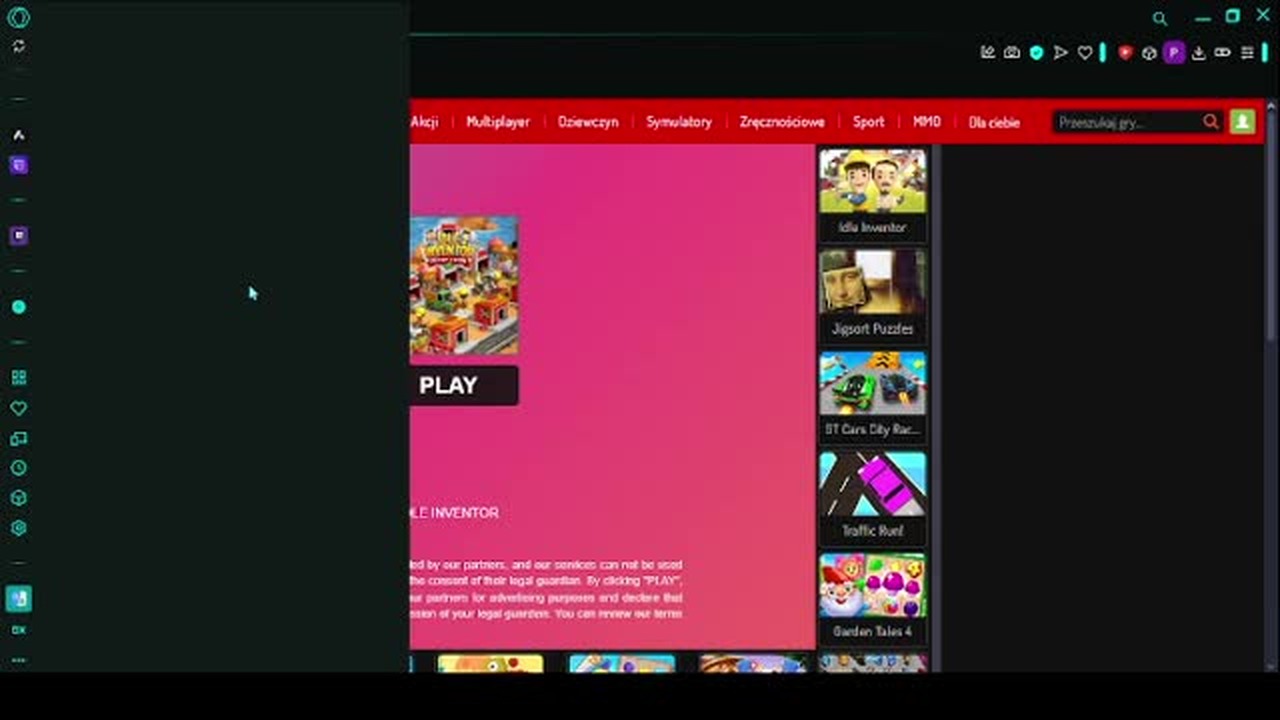The image size is (1280, 720).
Task: Open sidebar Bookmarks heart icon
Action: coord(18,408)
